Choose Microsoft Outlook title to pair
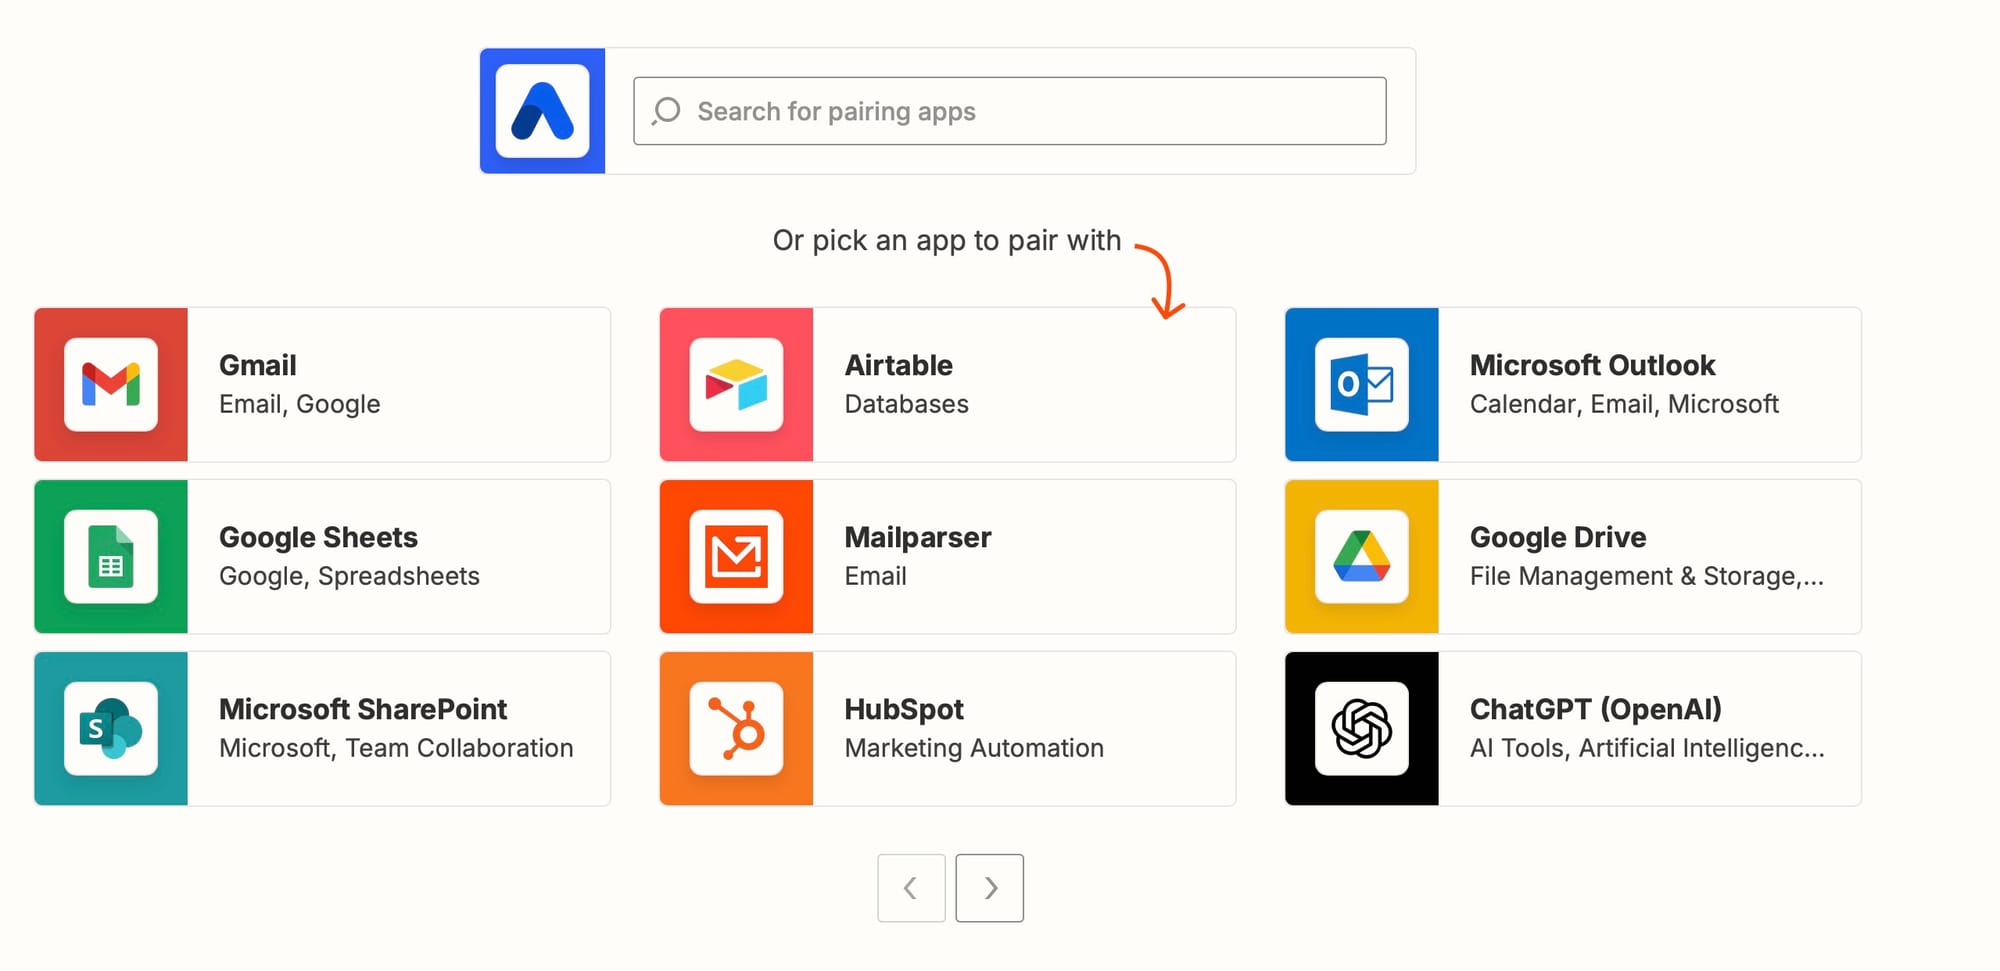Viewport: 2000px width, 971px height. point(1592,365)
